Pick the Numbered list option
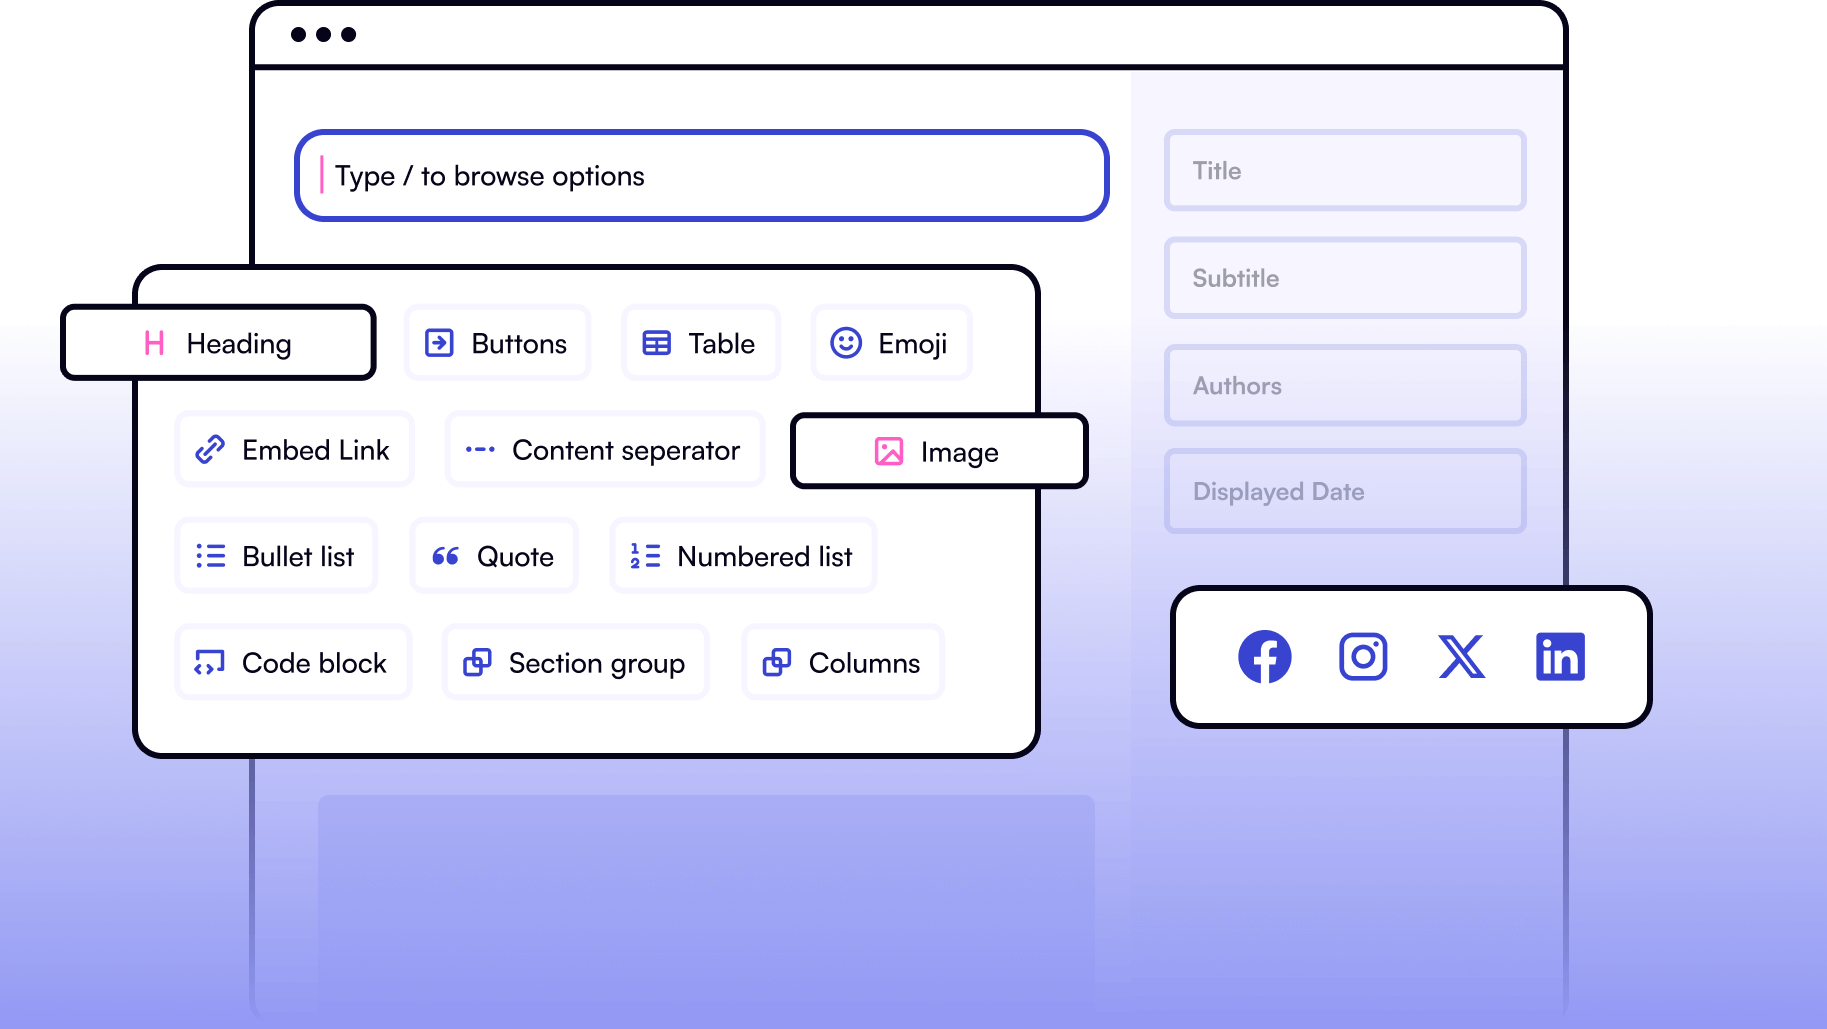The image size is (1827, 1029). point(743,556)
